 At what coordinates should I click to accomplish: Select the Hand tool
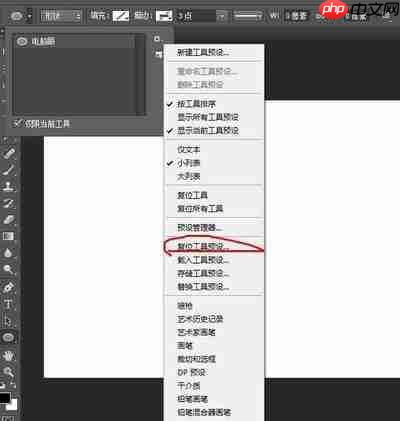click(x=9, y=356)
